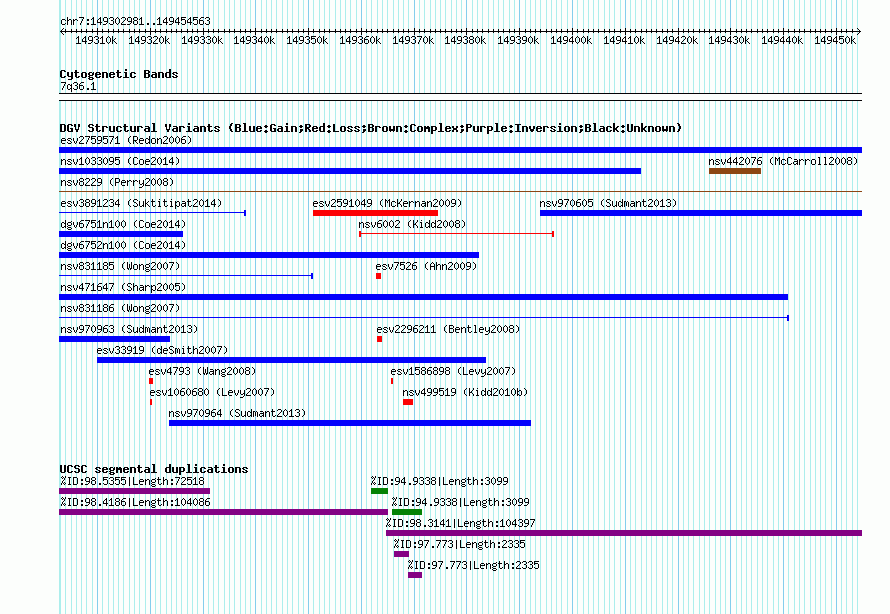Image resolution: width=890 pixels, height=614 pixels.
Task: Click the red nsv499519 loss marker
Action: tap(408, 402)
